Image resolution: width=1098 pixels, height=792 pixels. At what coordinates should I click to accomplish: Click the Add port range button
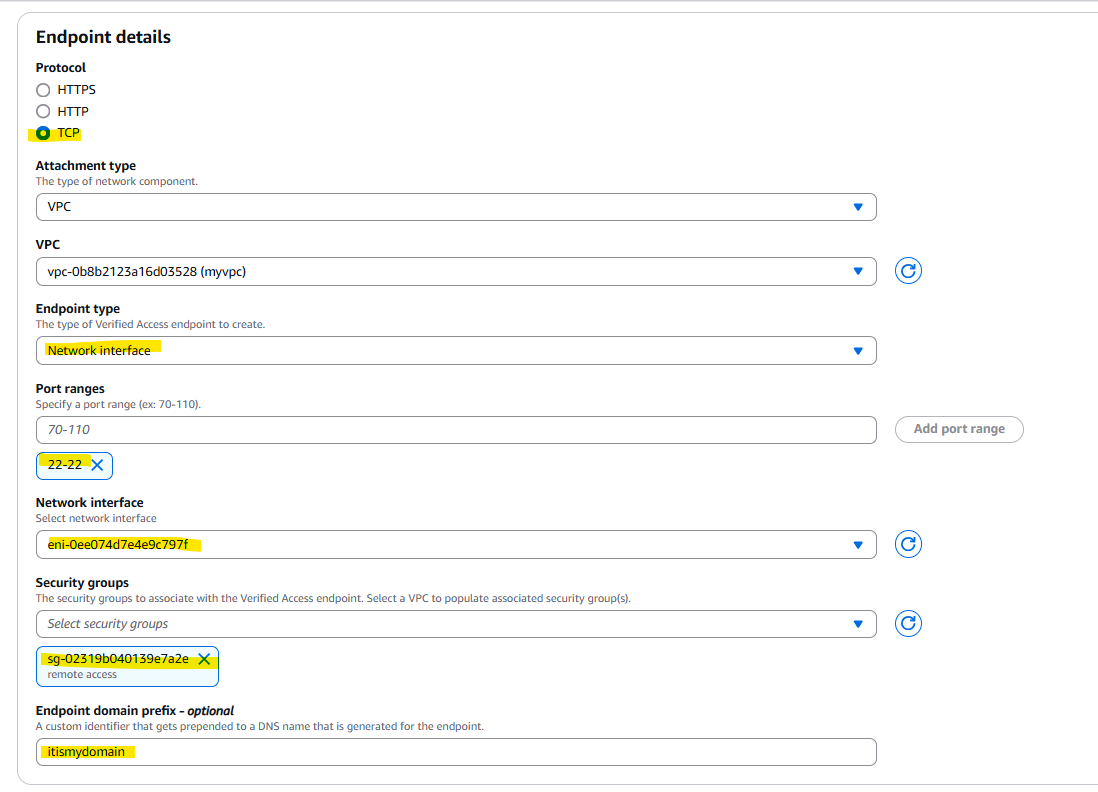pyautogui.click(x=959, y=429)
